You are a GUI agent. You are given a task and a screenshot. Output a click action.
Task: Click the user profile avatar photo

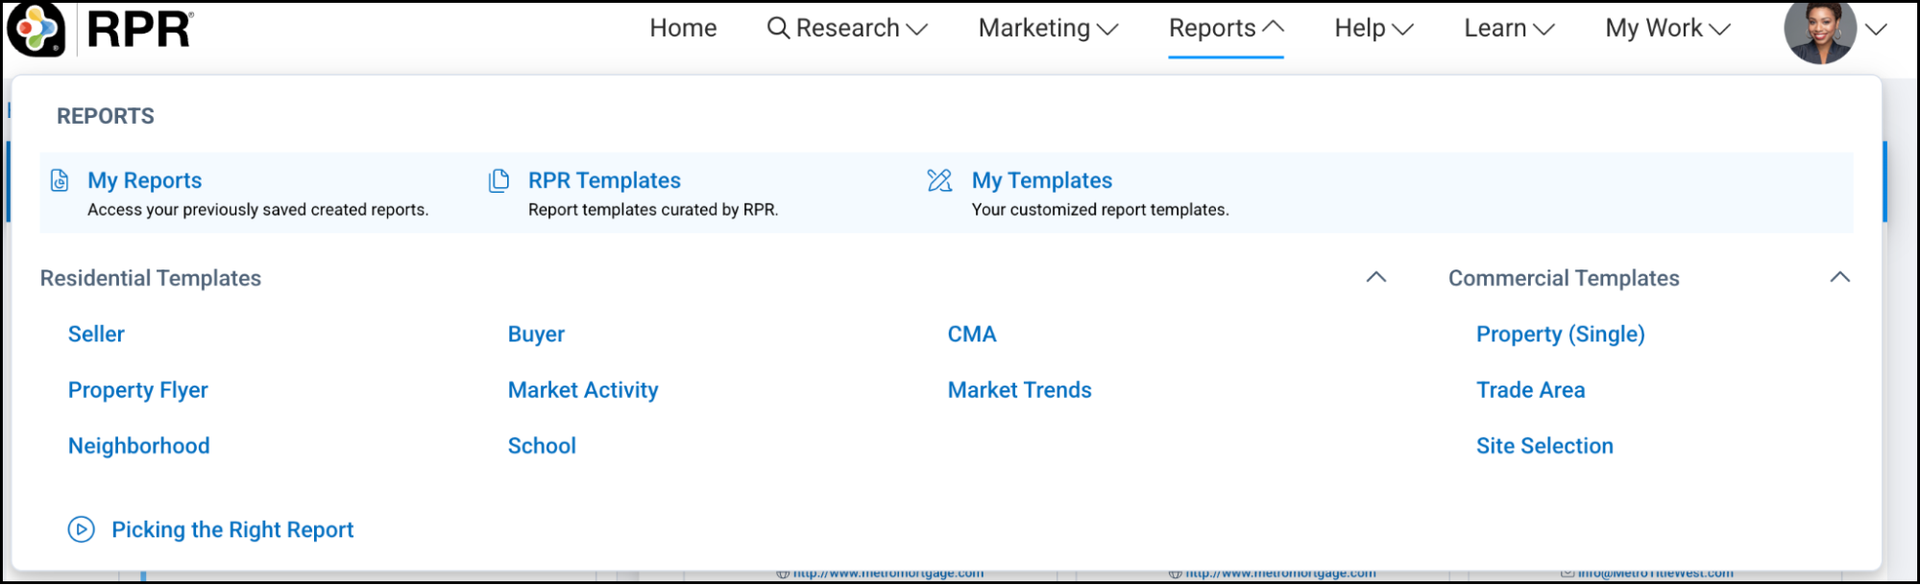pos(1819,30)
